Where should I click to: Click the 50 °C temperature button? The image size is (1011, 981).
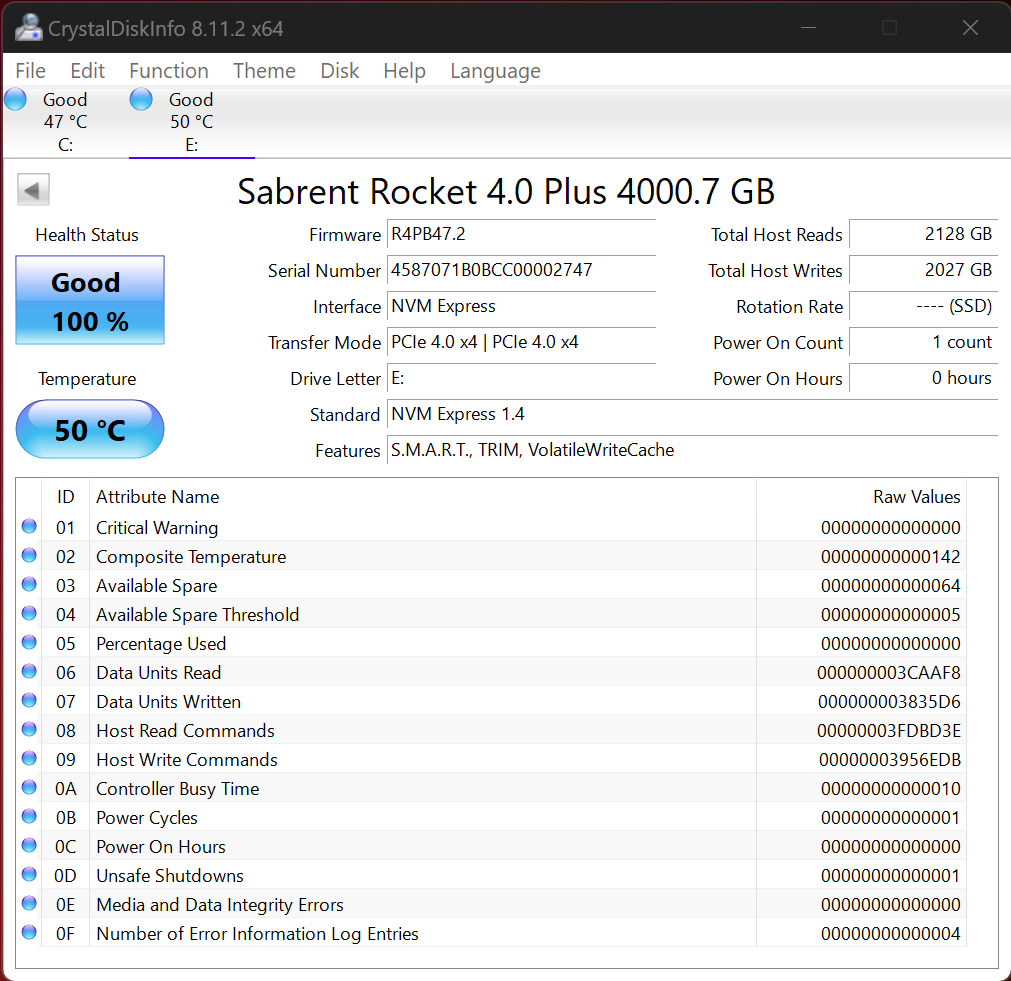[x=90, y=430]
